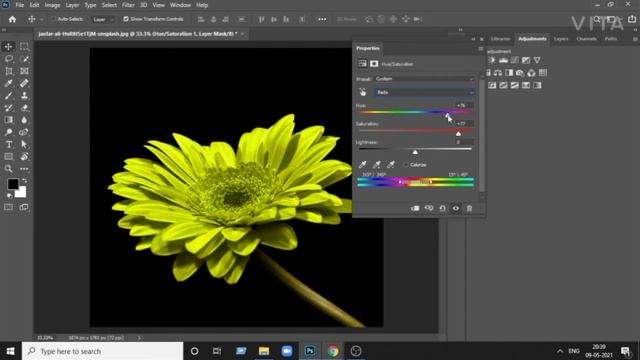
Task: Toggle Show Transform Controls checkbox
Action: tap(126, 19)
